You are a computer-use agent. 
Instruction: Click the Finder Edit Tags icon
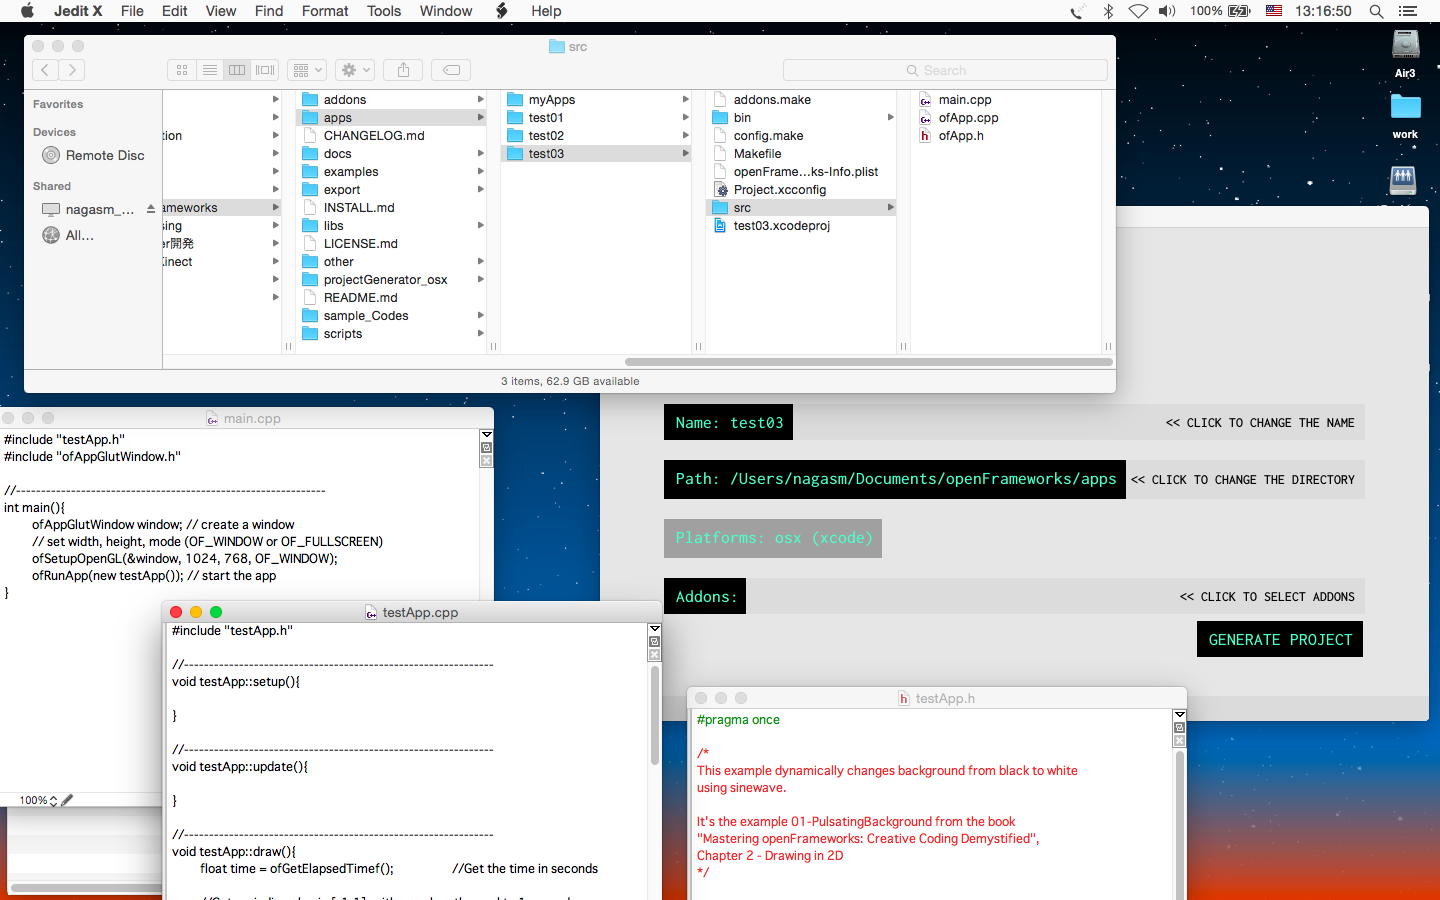coord(451,70)
